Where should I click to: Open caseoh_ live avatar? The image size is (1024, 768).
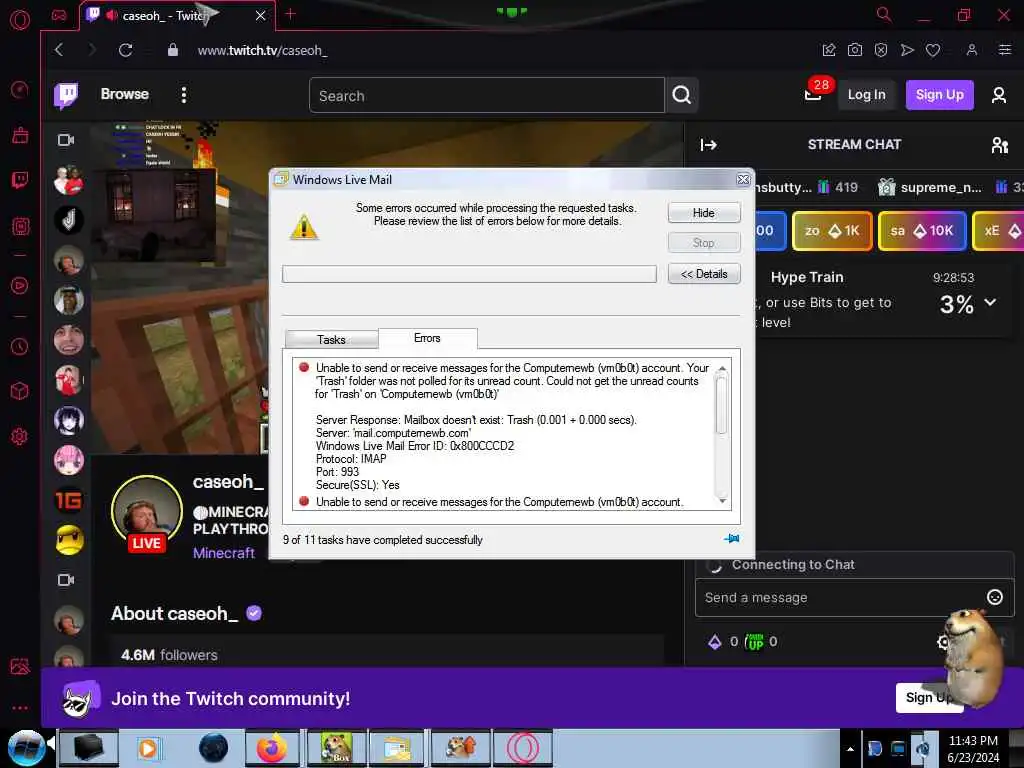click(x=146, y=512)
